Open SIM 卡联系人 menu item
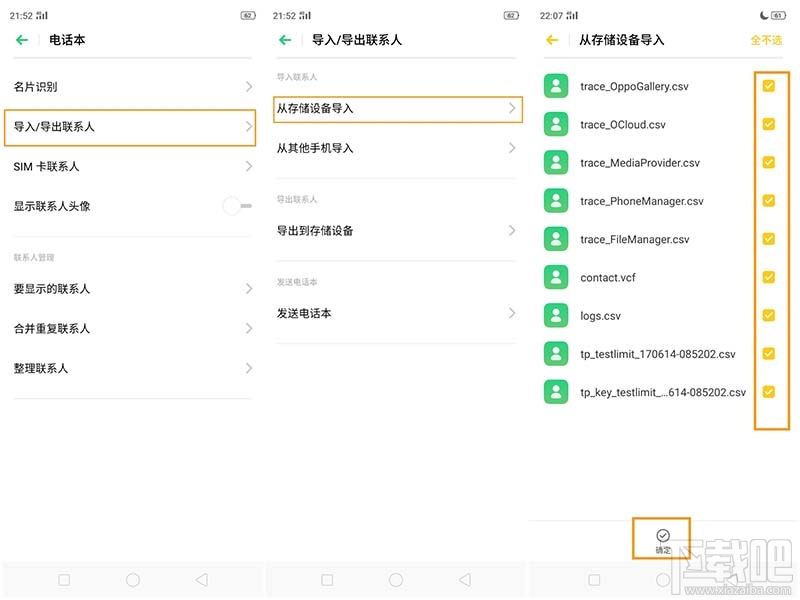Image resolution: width=800 pixels, height=600 pixels. tap(130, 166)
